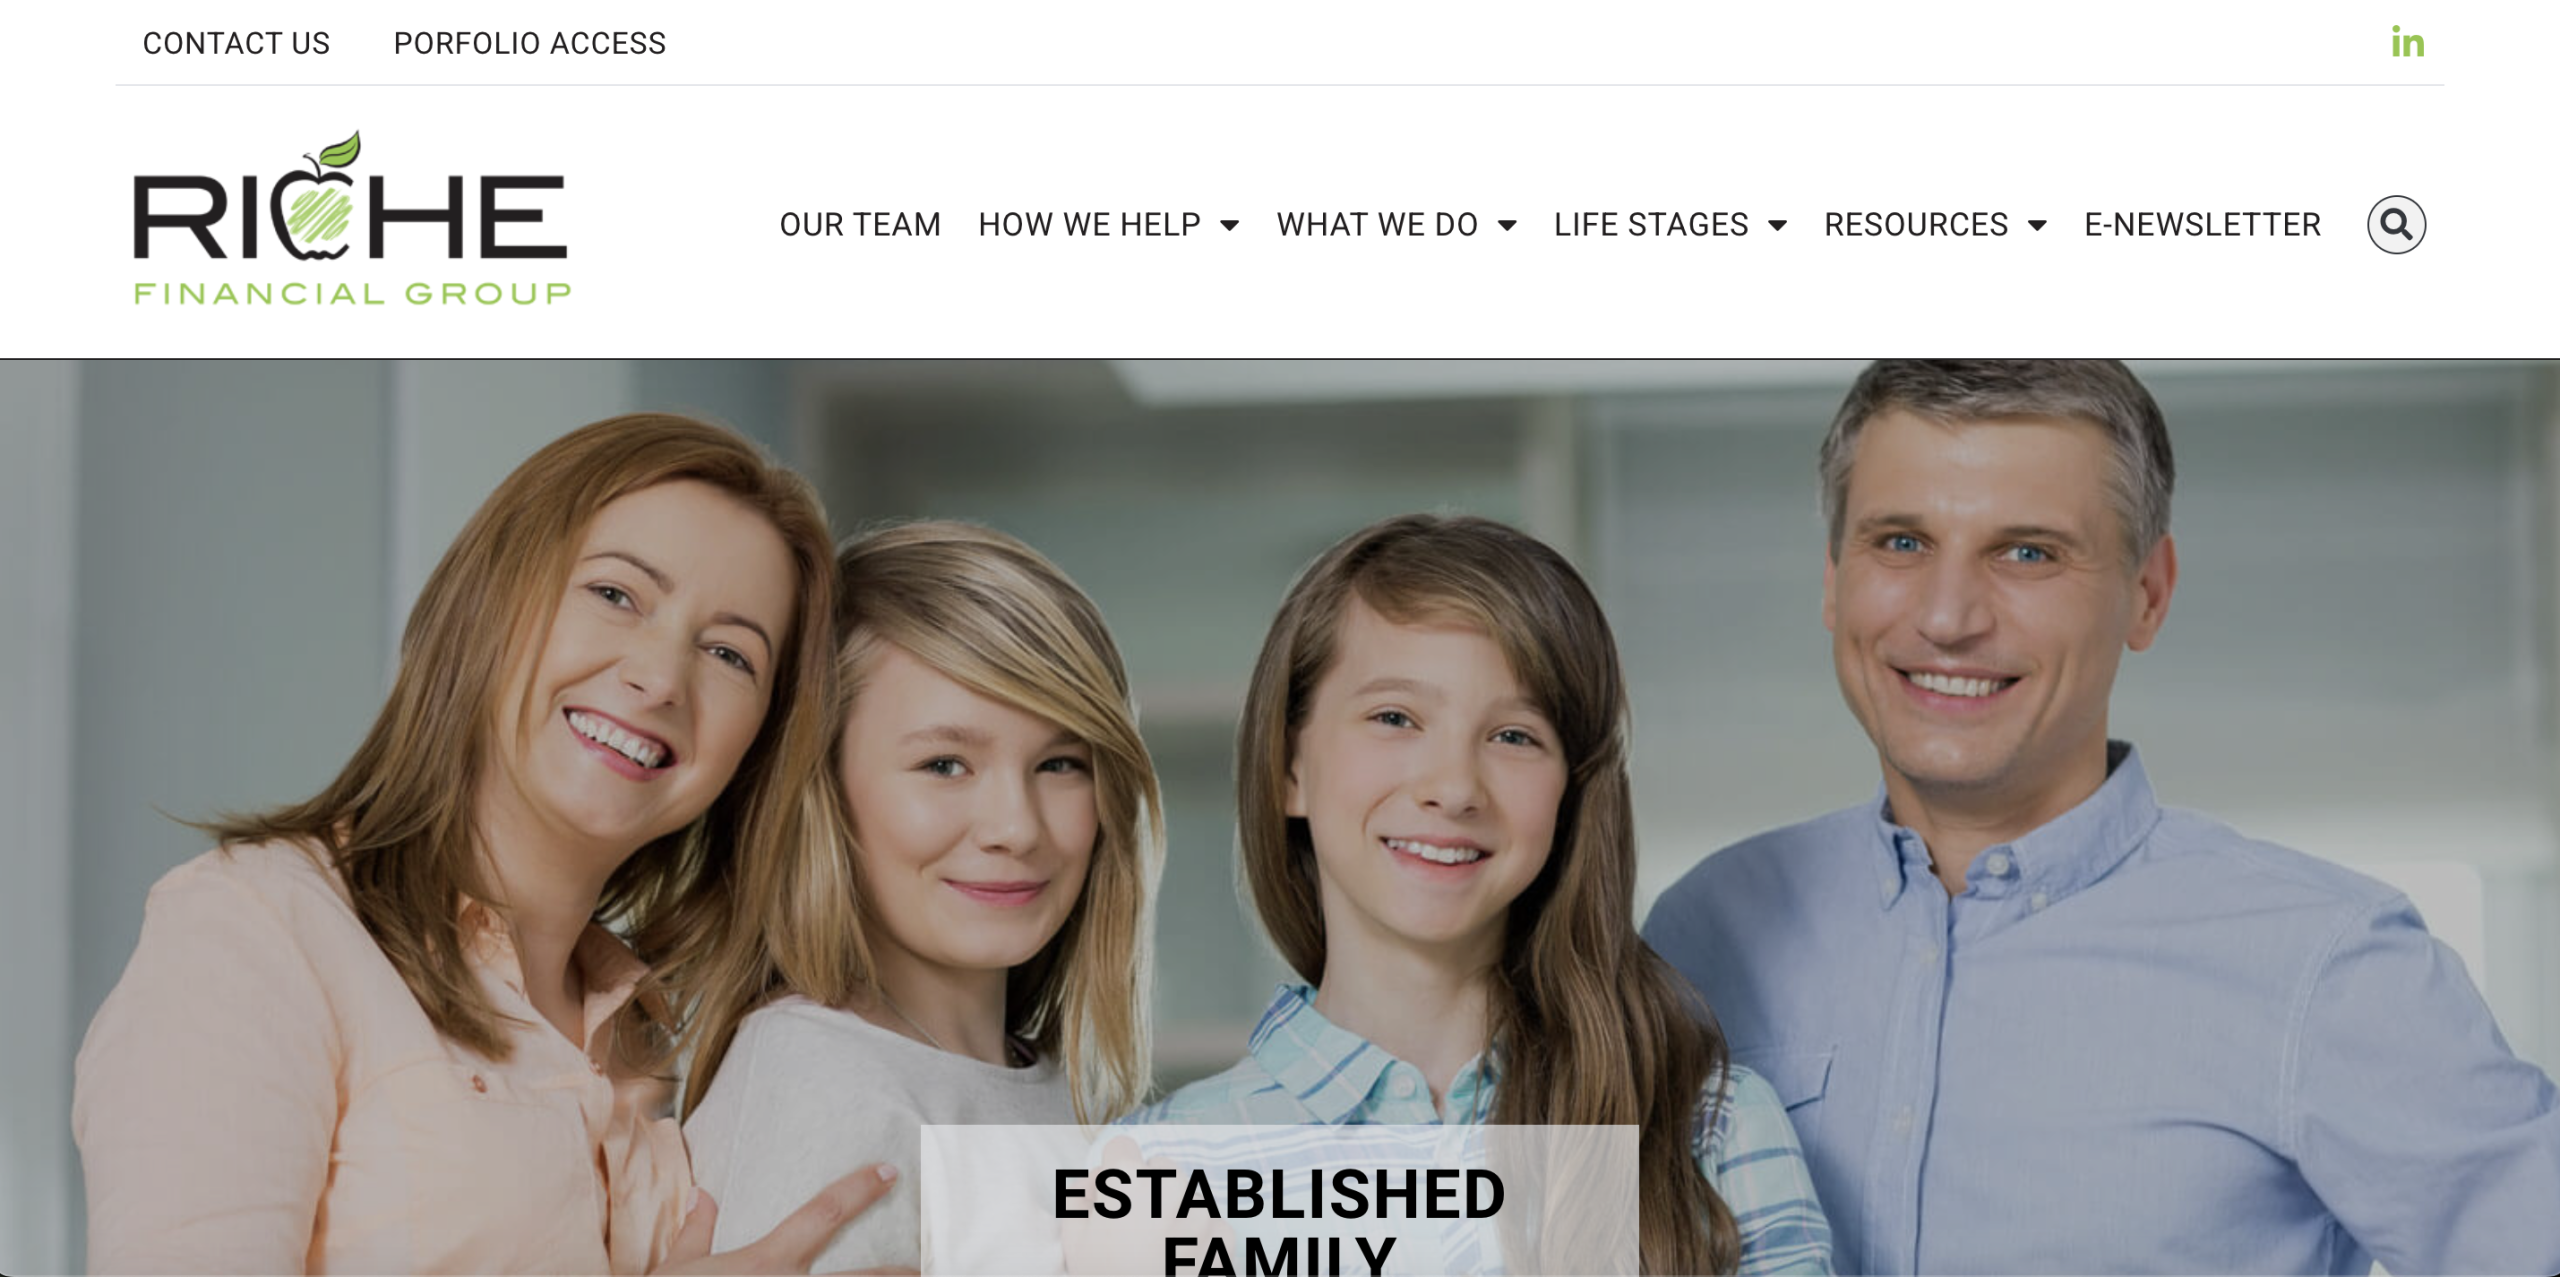Select the What We Do menu label
Viewport: 2560px width, 1277px height.
click(1377, 224)
